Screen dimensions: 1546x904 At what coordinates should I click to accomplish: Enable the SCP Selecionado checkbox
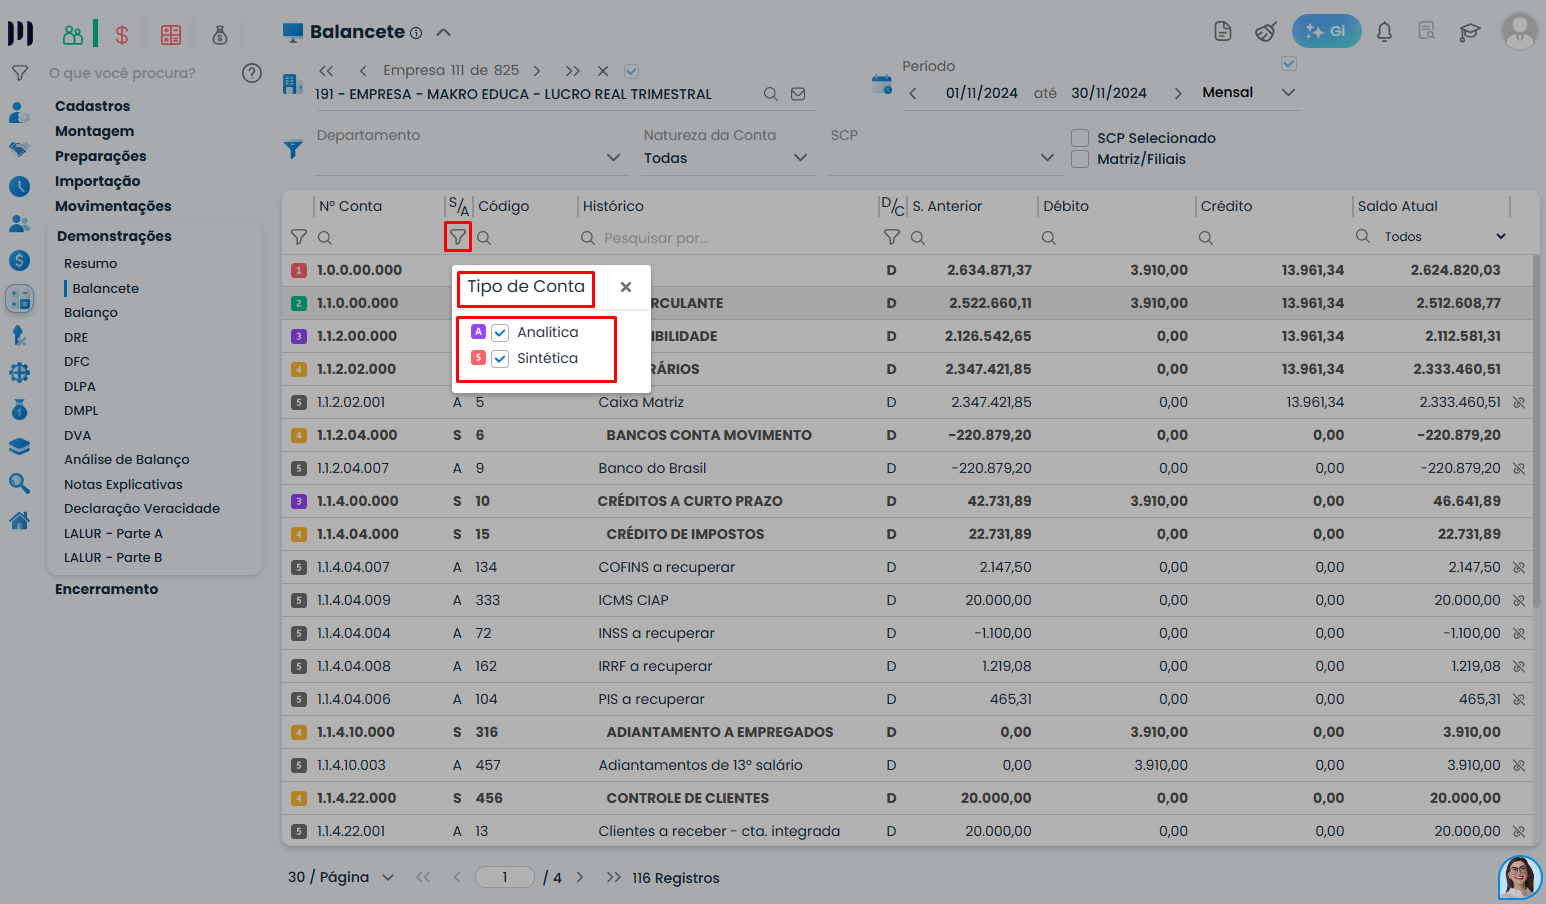click(x=1080, y=138)
